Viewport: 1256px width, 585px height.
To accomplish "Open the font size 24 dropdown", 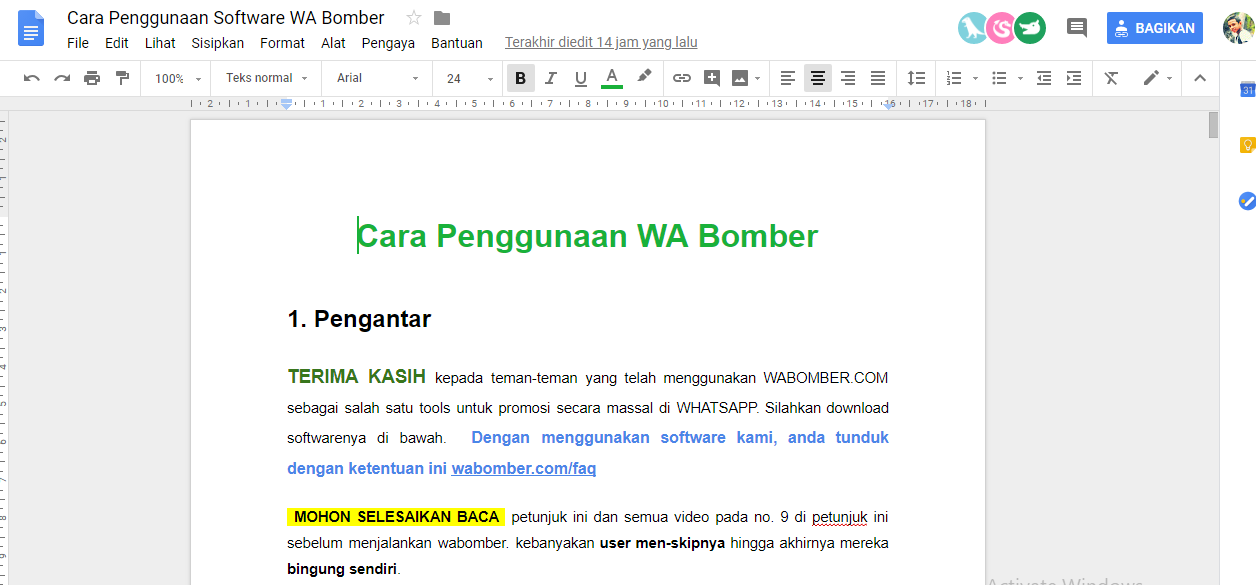I will (469, 78).
